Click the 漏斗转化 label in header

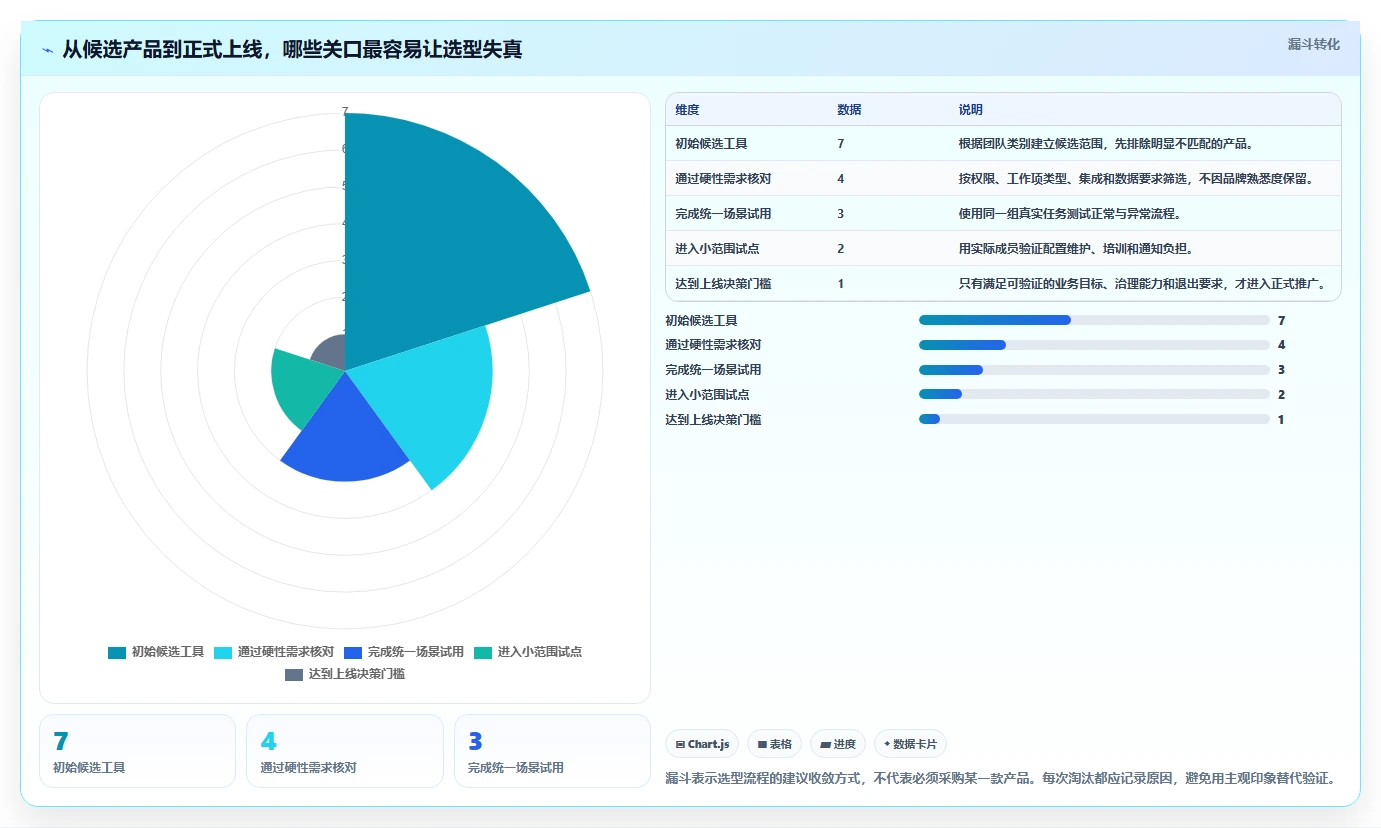coord(1313,44)
